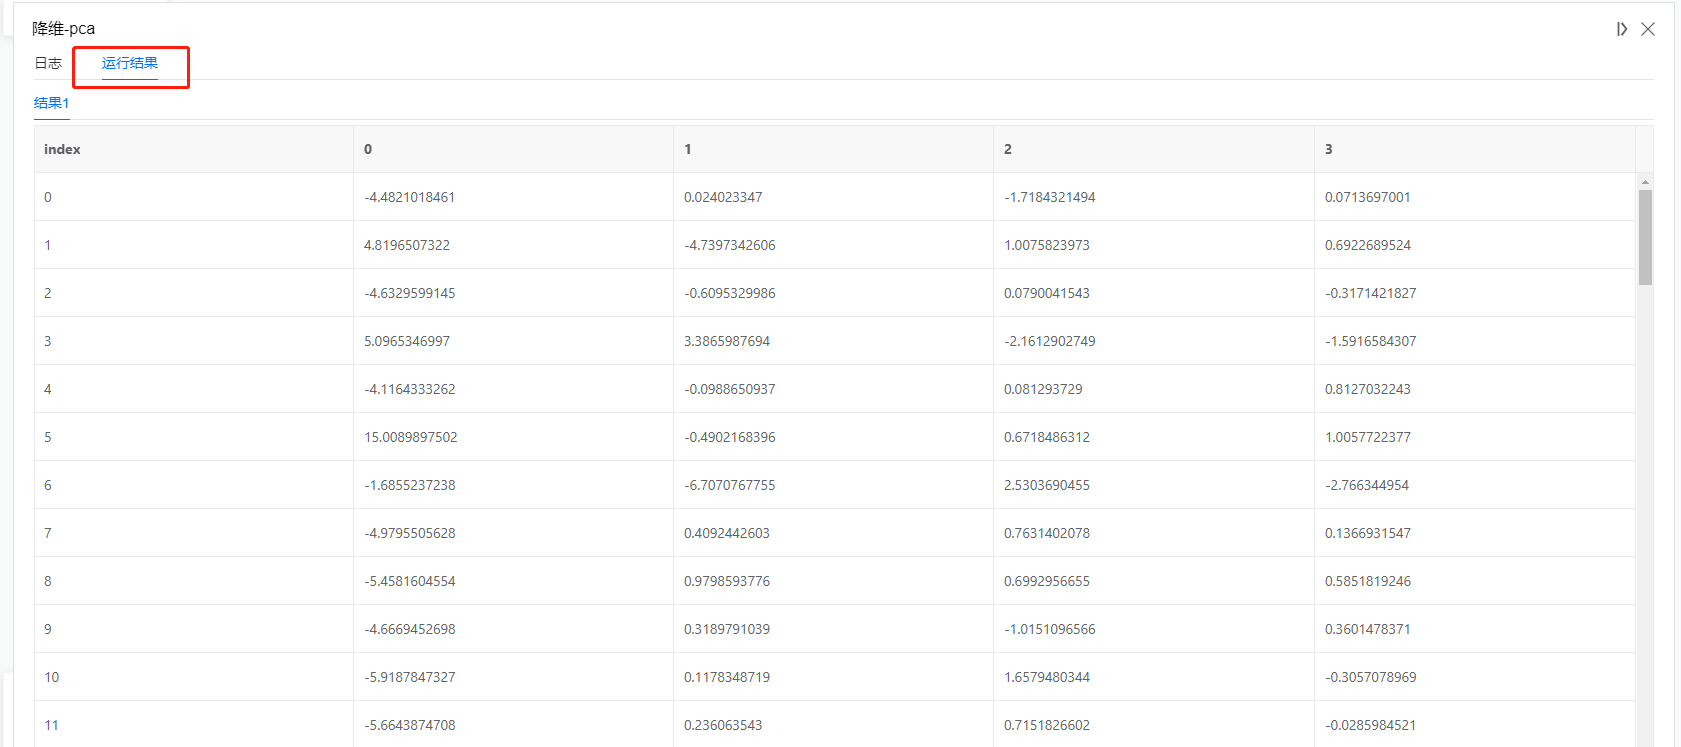Open the 结果1 sub-tab

(x=52, y=103)
